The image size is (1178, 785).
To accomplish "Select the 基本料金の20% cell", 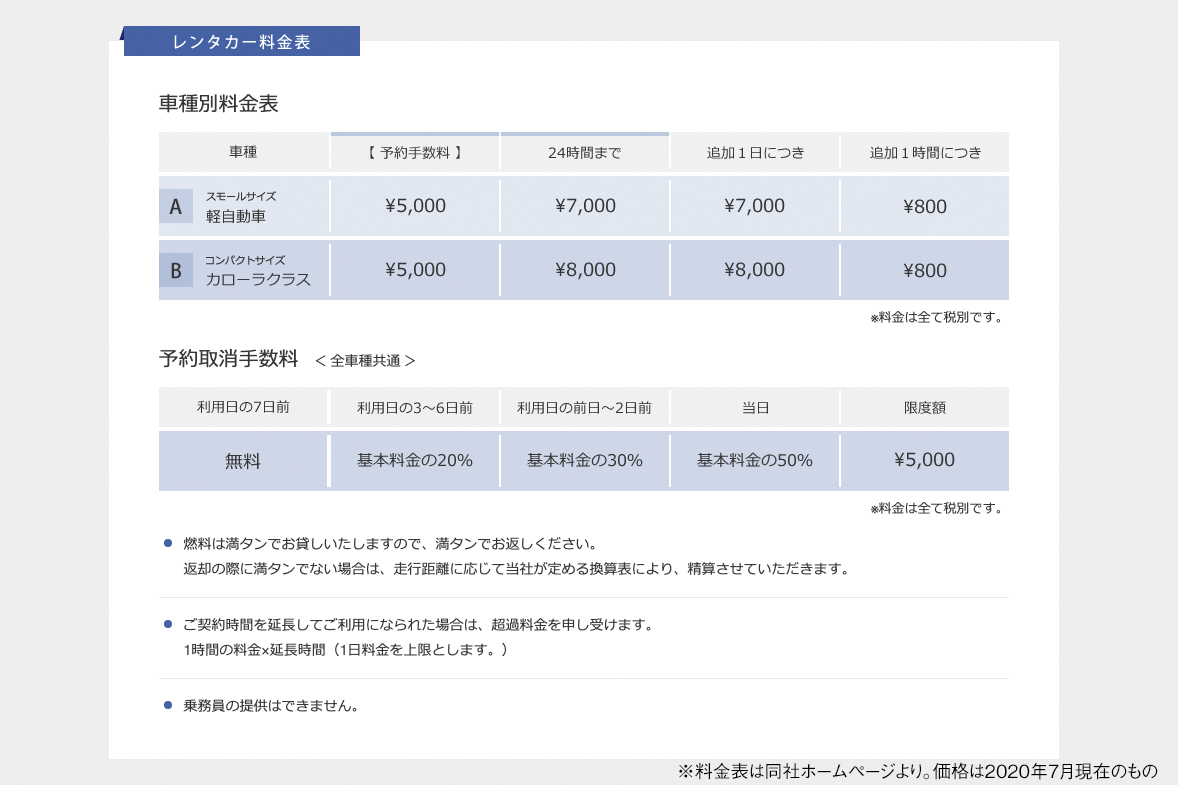I will [x=415, y=461].
